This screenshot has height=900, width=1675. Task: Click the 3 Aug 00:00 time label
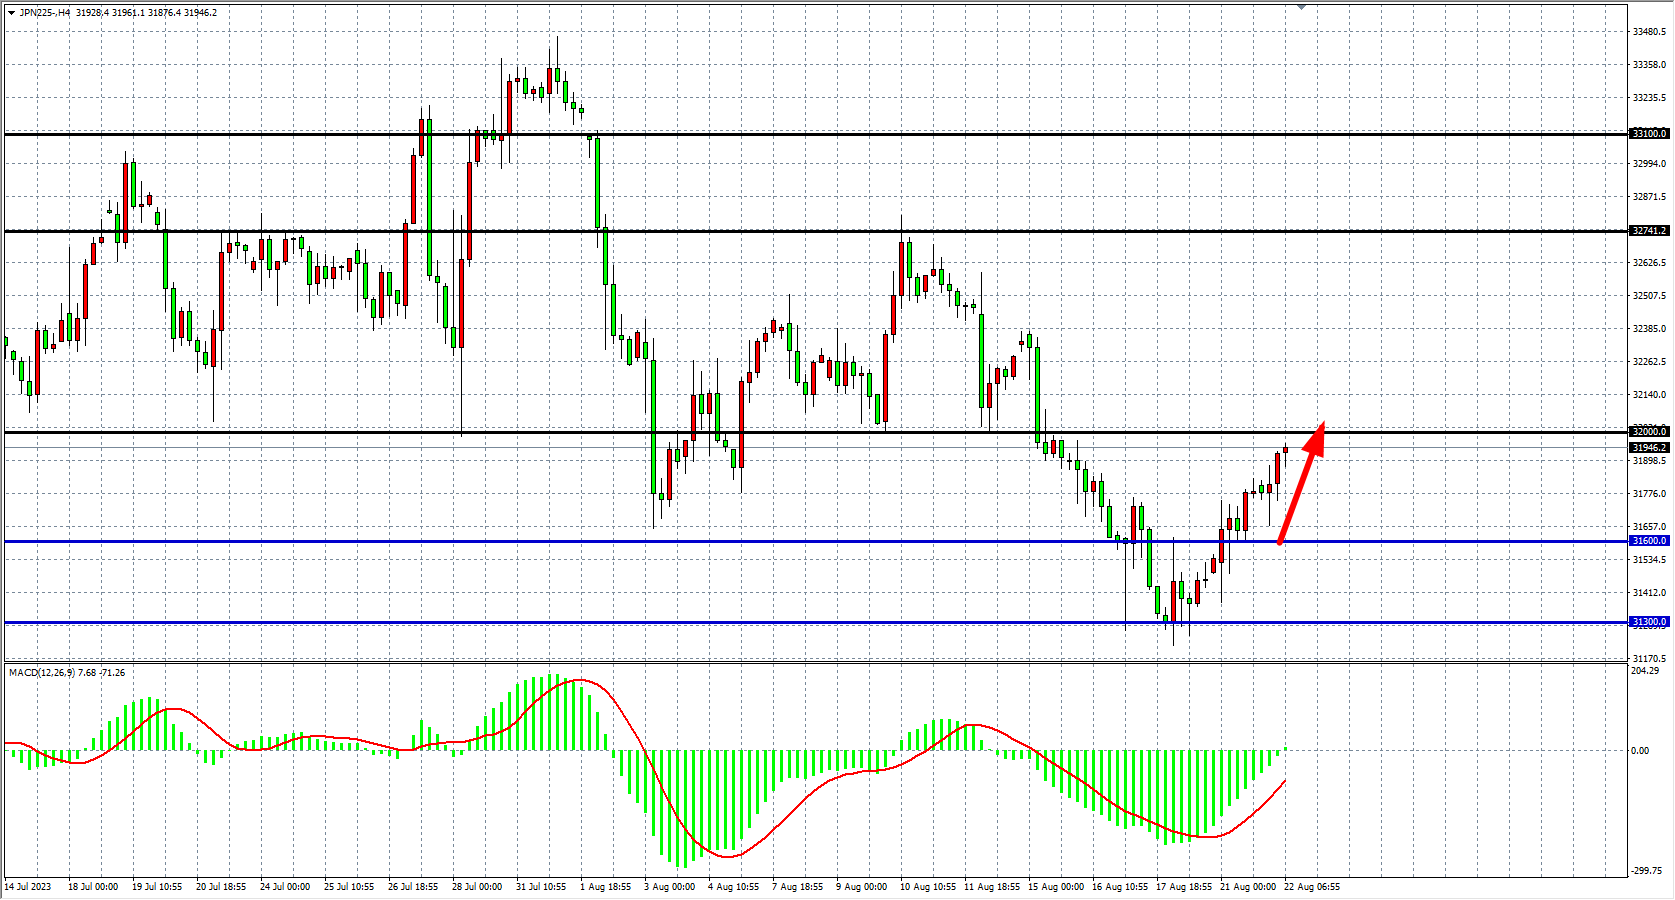pos(669,887)
